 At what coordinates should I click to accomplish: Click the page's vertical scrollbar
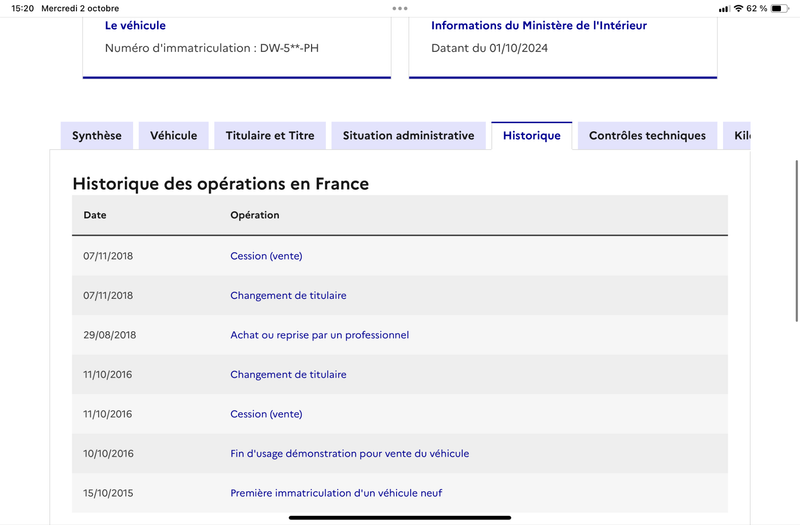point(796,241)
